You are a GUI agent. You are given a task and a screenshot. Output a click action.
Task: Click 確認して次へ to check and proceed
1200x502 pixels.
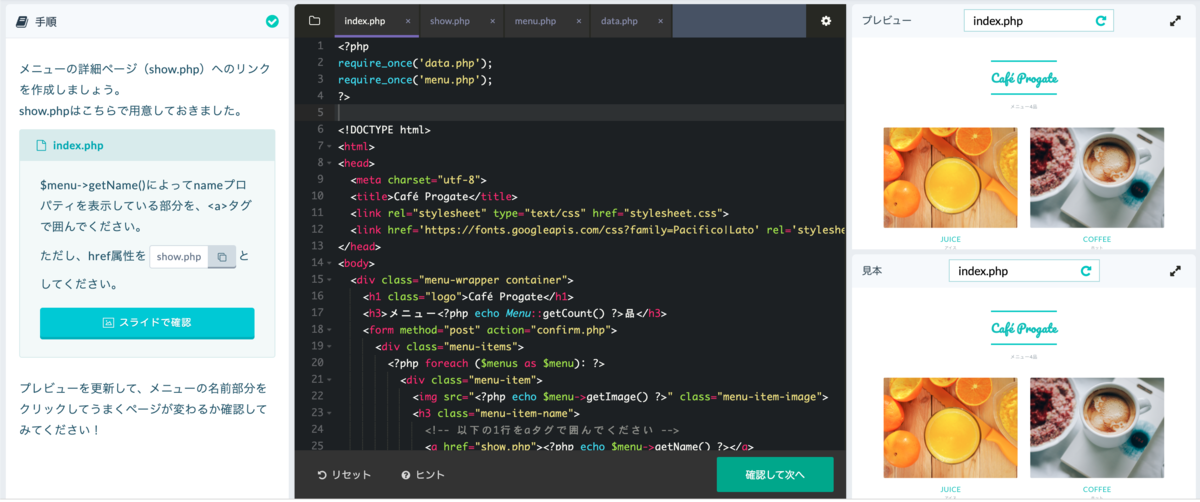point(775,474)
